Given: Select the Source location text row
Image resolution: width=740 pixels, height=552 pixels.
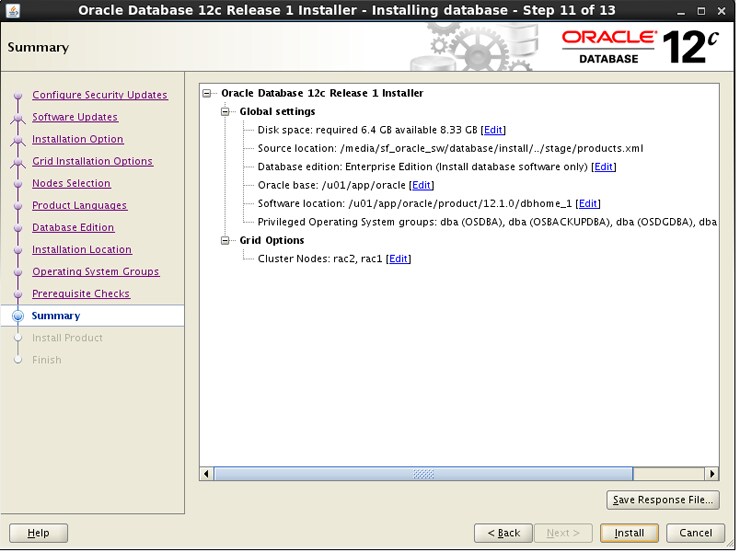Looking at the screenshot, I should [x=450, y=149].
